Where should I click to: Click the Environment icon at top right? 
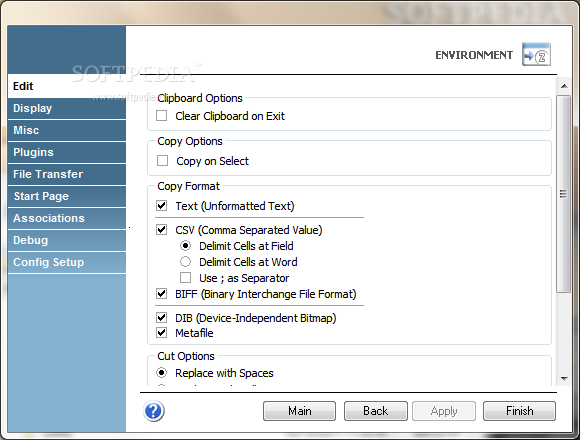click(x=536, y=54)
